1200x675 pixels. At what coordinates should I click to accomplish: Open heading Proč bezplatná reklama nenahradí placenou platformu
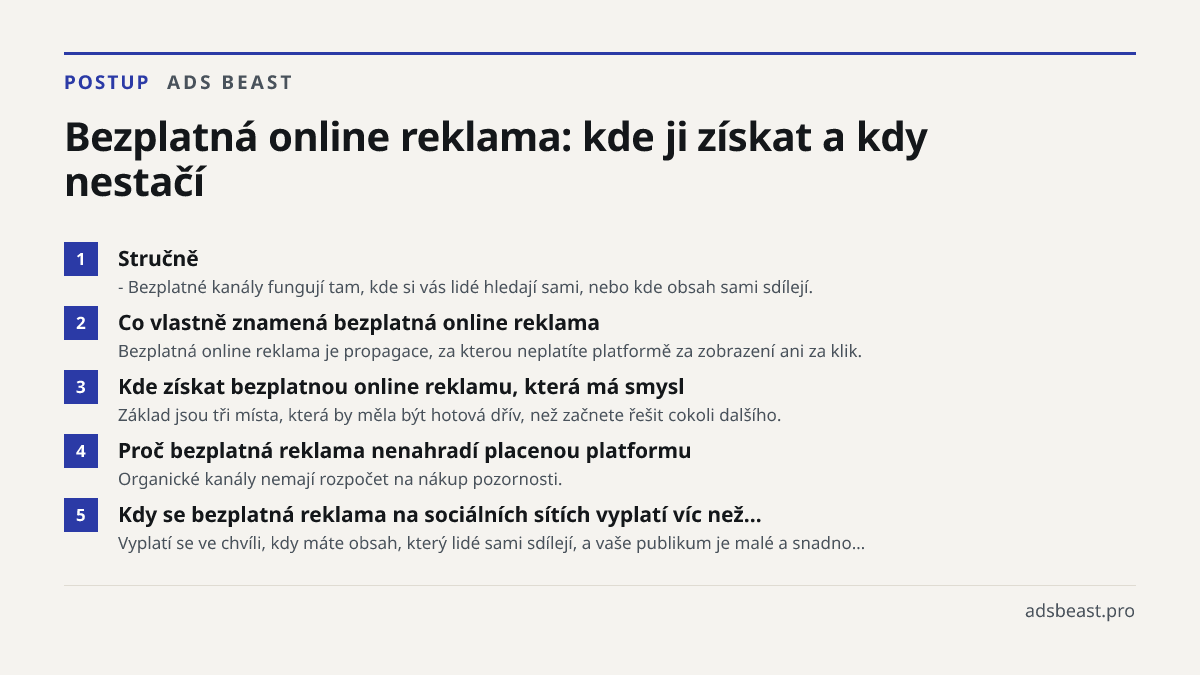(404, 450)
